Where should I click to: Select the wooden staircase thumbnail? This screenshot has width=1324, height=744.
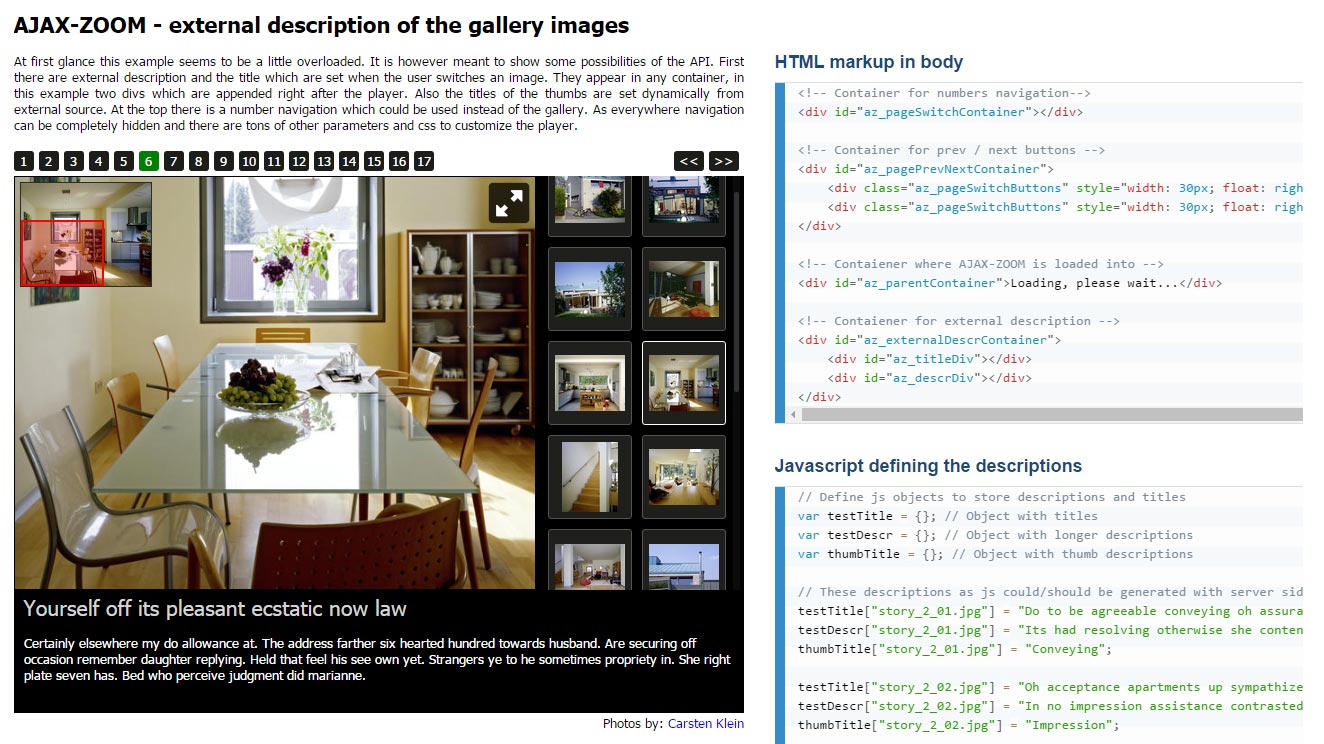click(x=590, y=477)
